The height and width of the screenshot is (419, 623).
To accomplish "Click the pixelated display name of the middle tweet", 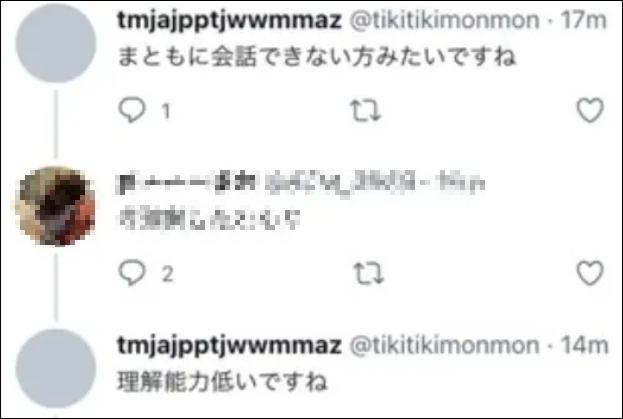I will point(187,183).
